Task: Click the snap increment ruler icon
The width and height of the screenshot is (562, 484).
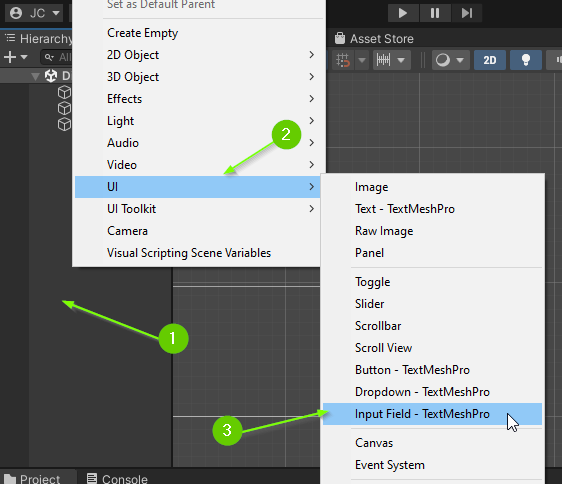Action: coord(383,60)
